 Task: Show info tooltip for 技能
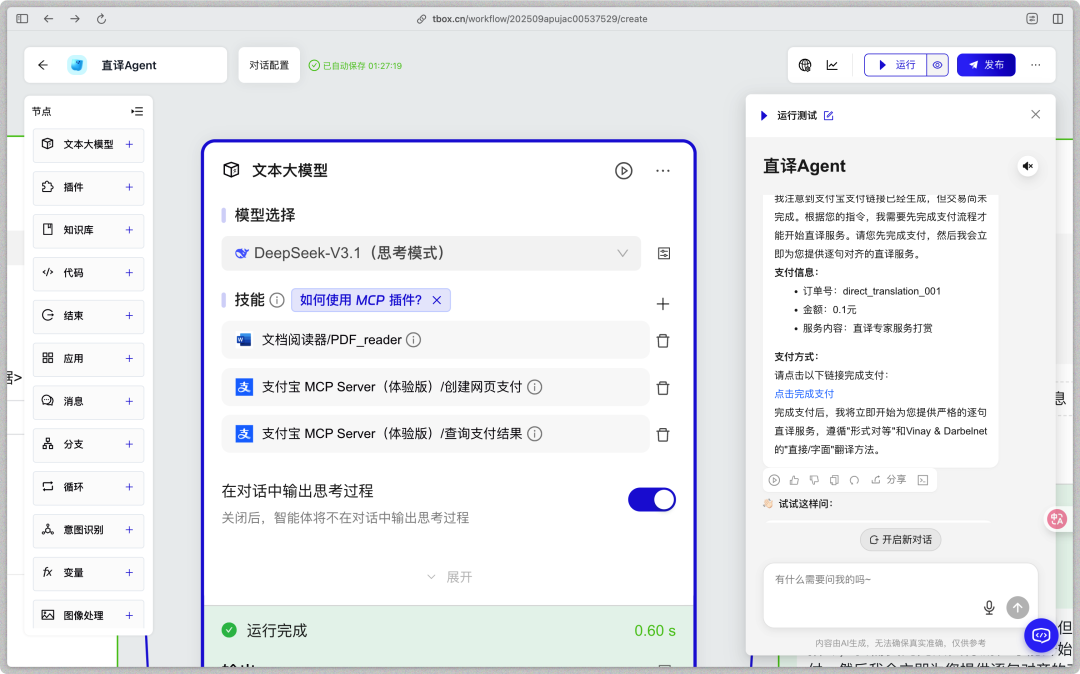tap(277, 300)
